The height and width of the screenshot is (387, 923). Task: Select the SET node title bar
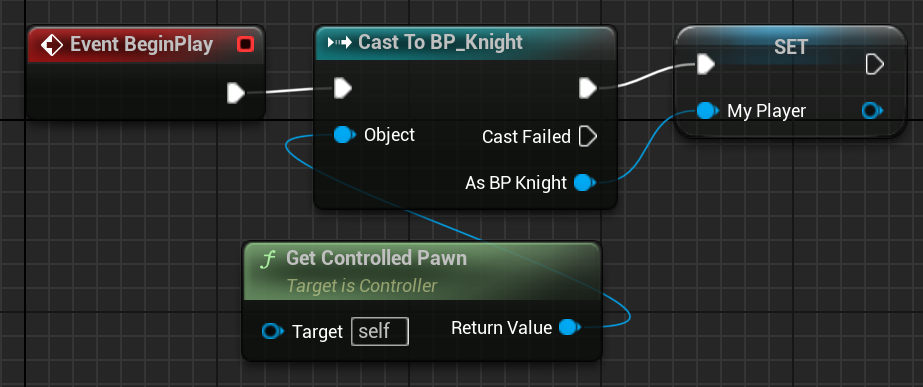pyautogui.click(x=790, y=47)
